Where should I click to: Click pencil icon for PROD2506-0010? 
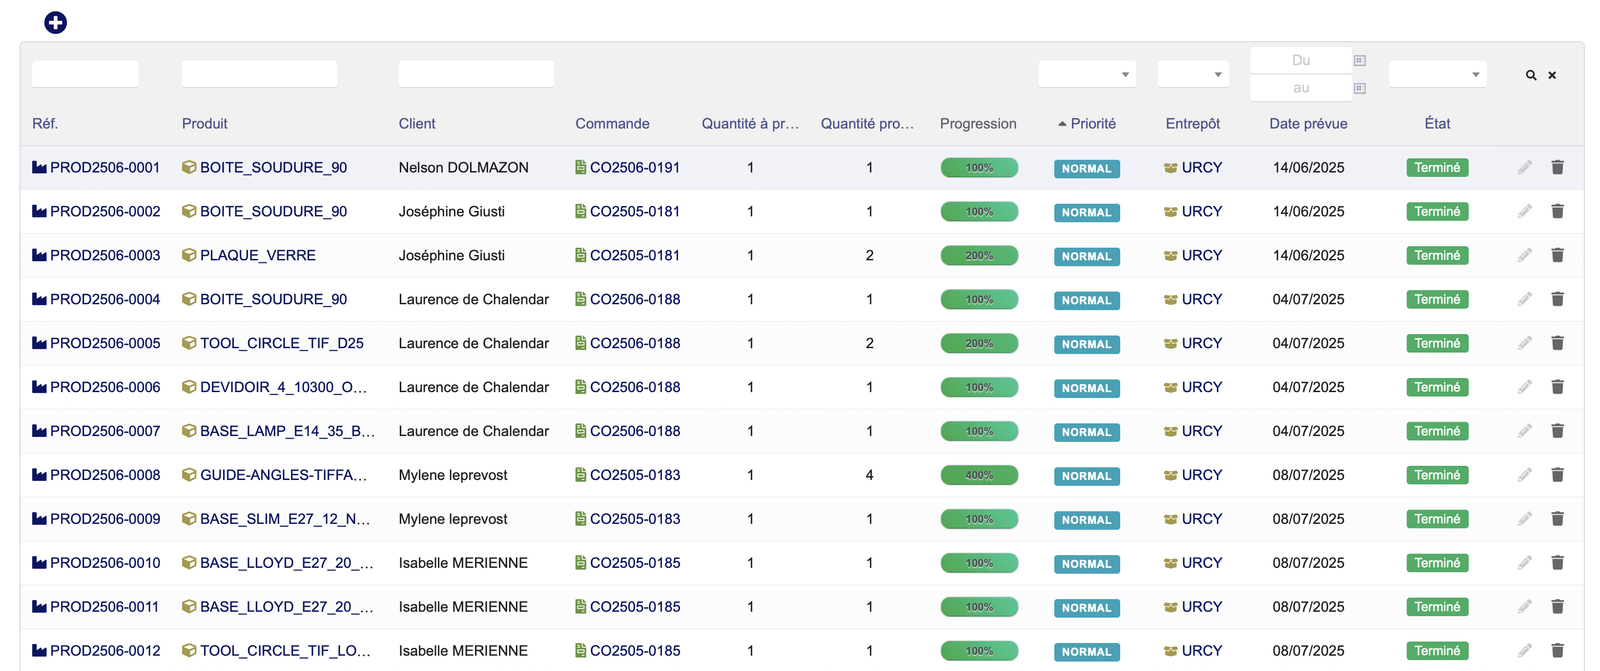[x=1524, y=563]
